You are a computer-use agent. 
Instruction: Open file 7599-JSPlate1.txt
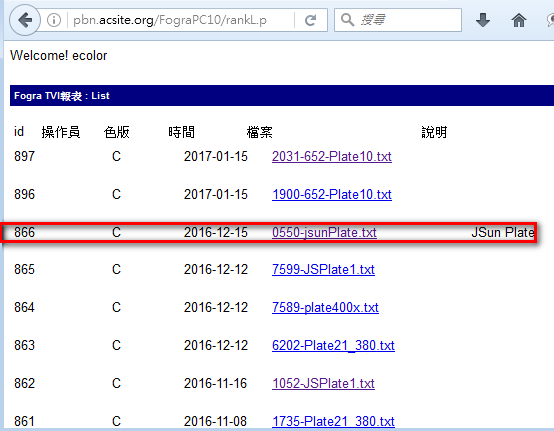point(323,270)
